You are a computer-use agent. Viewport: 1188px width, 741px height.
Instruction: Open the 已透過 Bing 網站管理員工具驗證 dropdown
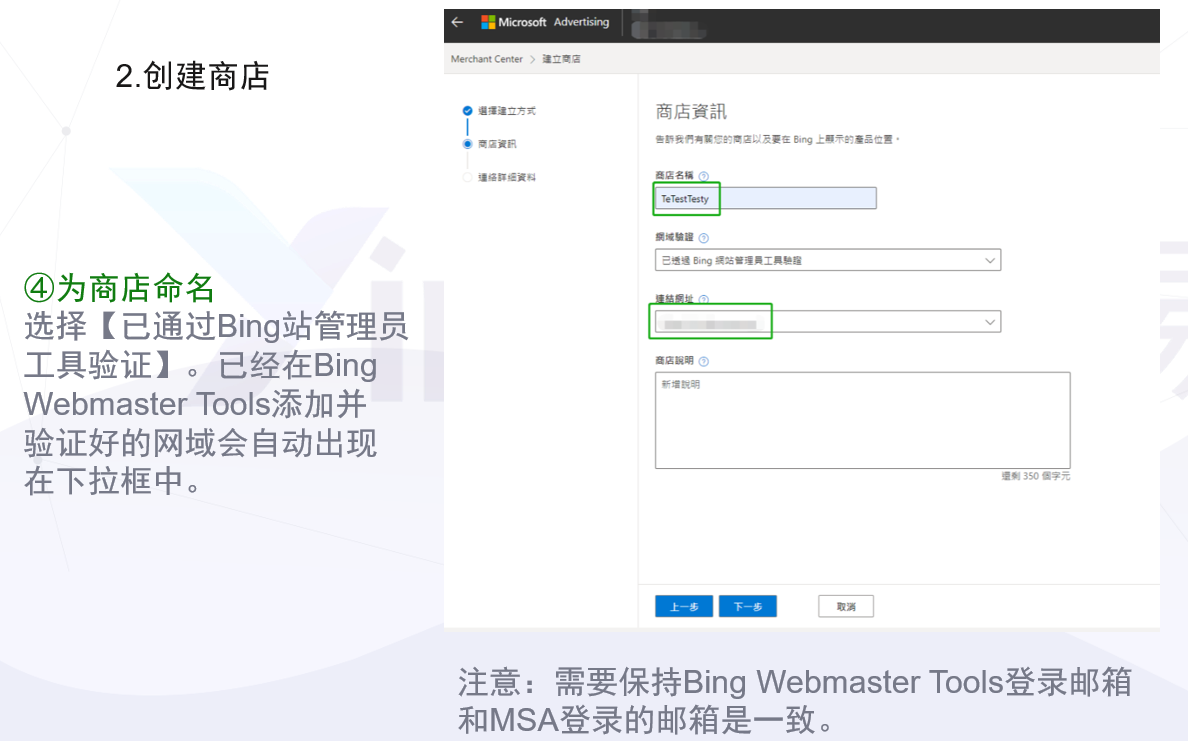pyautogui.click(x=827, y=260)
